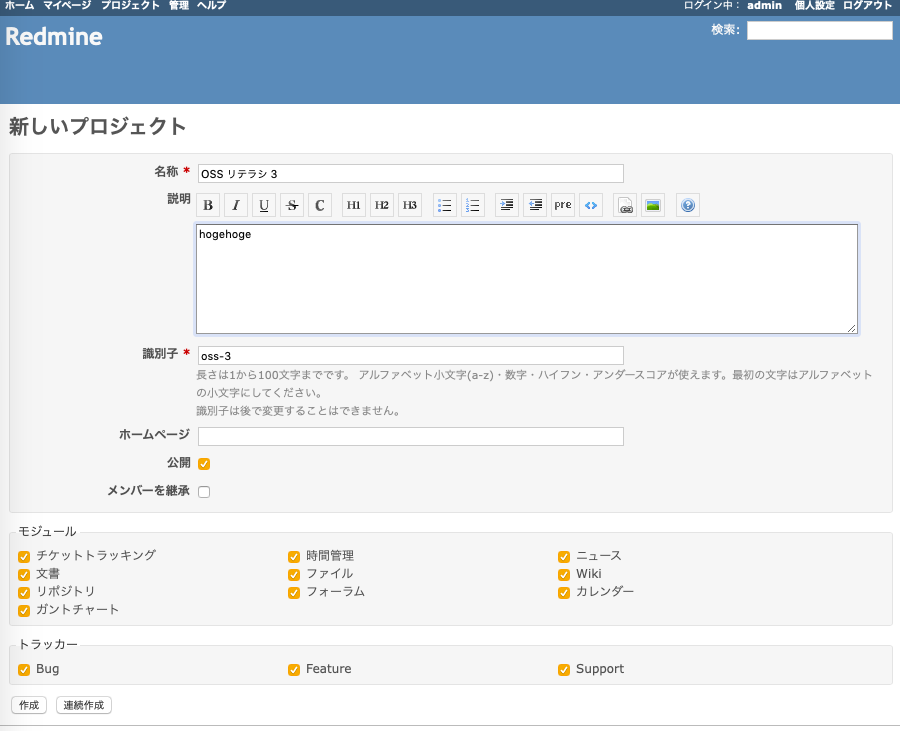
Task: Open the 個人設定 link
Action: (x=814, y=6)
